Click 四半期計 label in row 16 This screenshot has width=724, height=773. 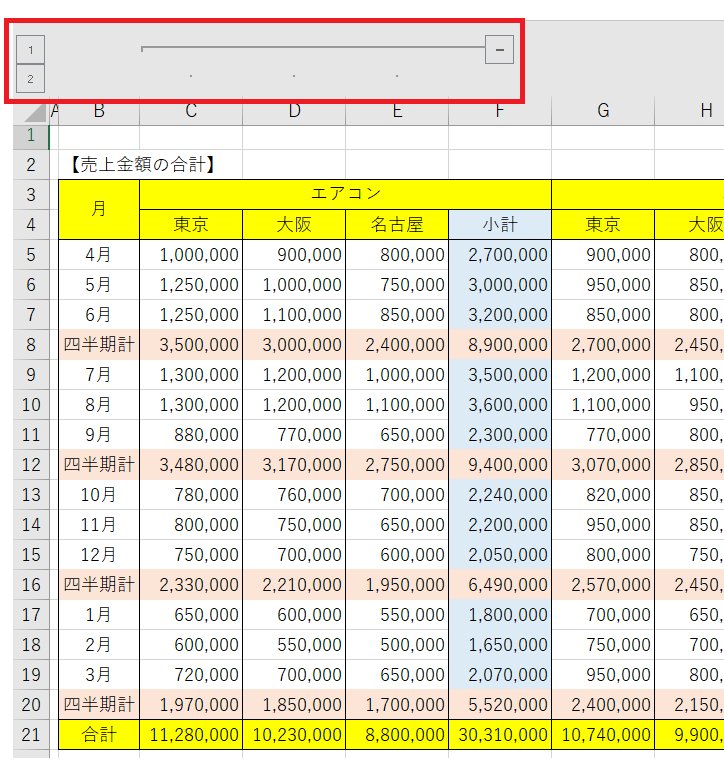[99, 585]
